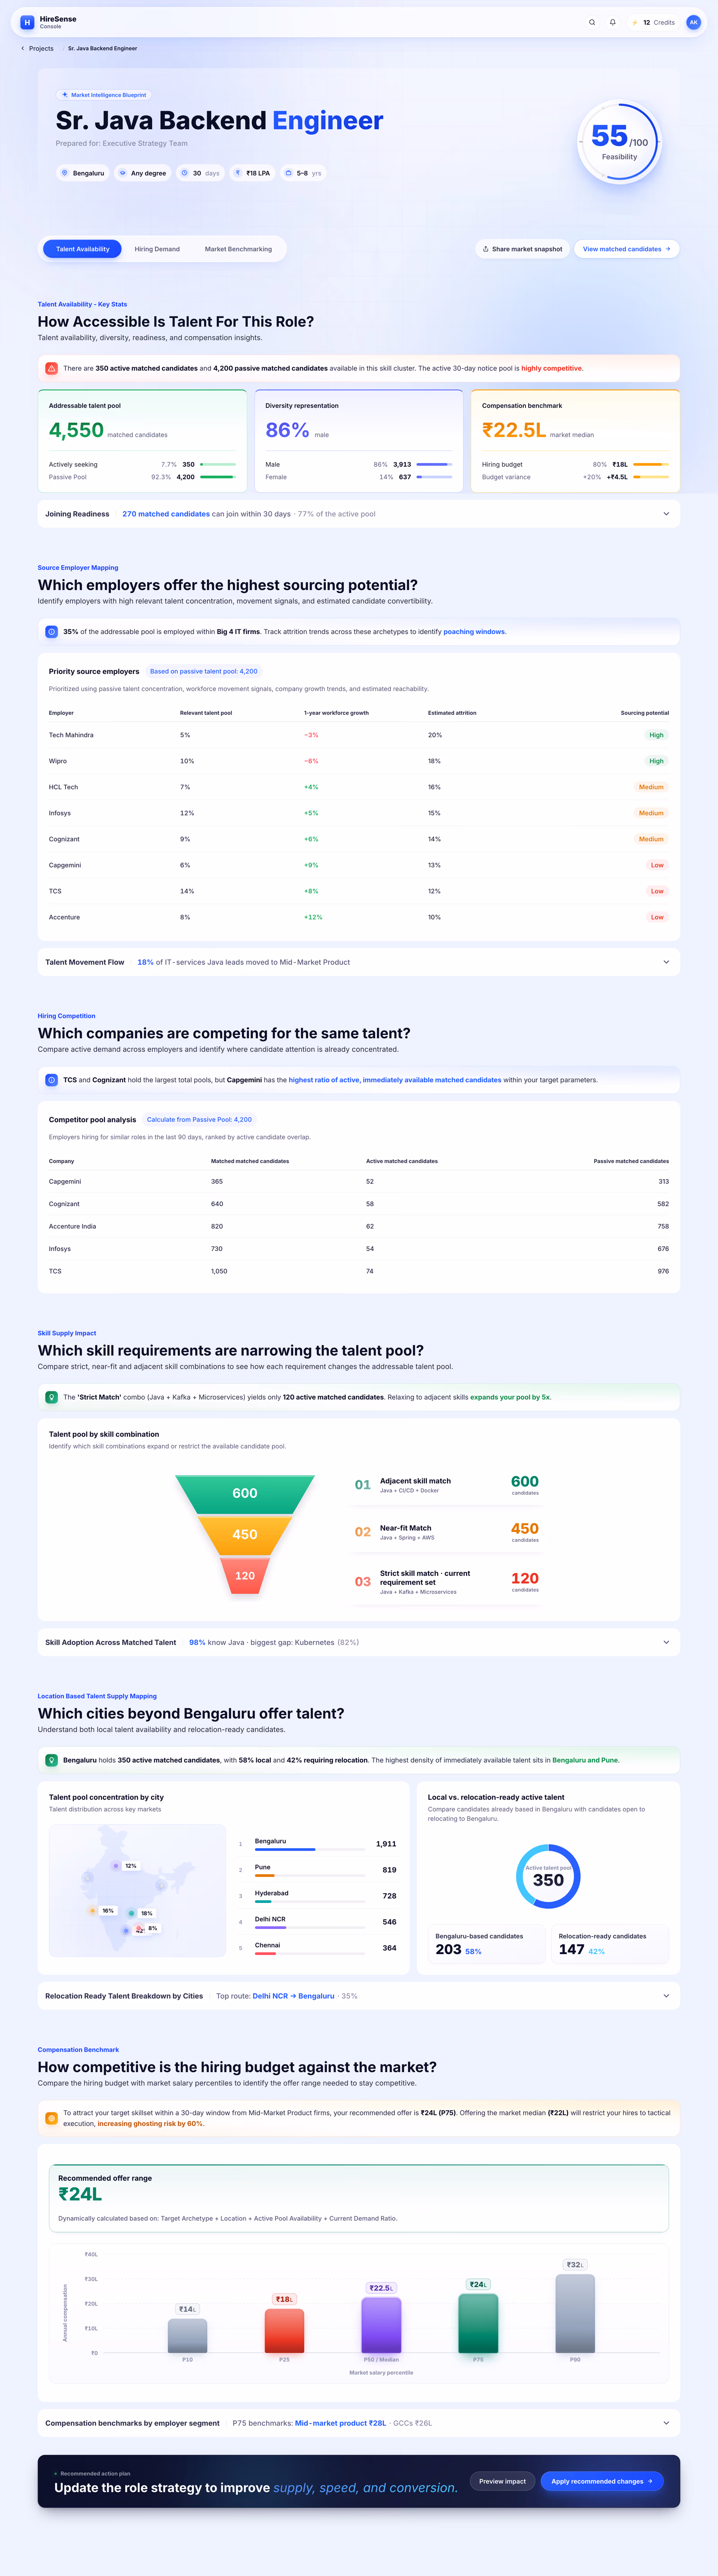
Task: Click the Sourcing potential column header
Action: point(645,713)
